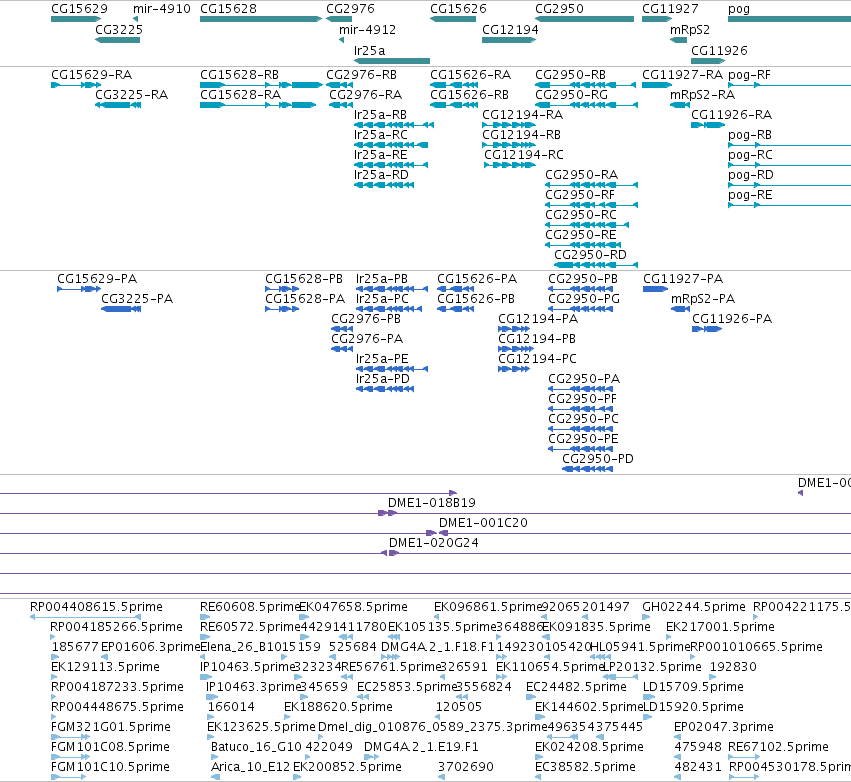Select transcript CG2976-RB
The height and width of the screenshot is (782, 851).
(339, 85)
